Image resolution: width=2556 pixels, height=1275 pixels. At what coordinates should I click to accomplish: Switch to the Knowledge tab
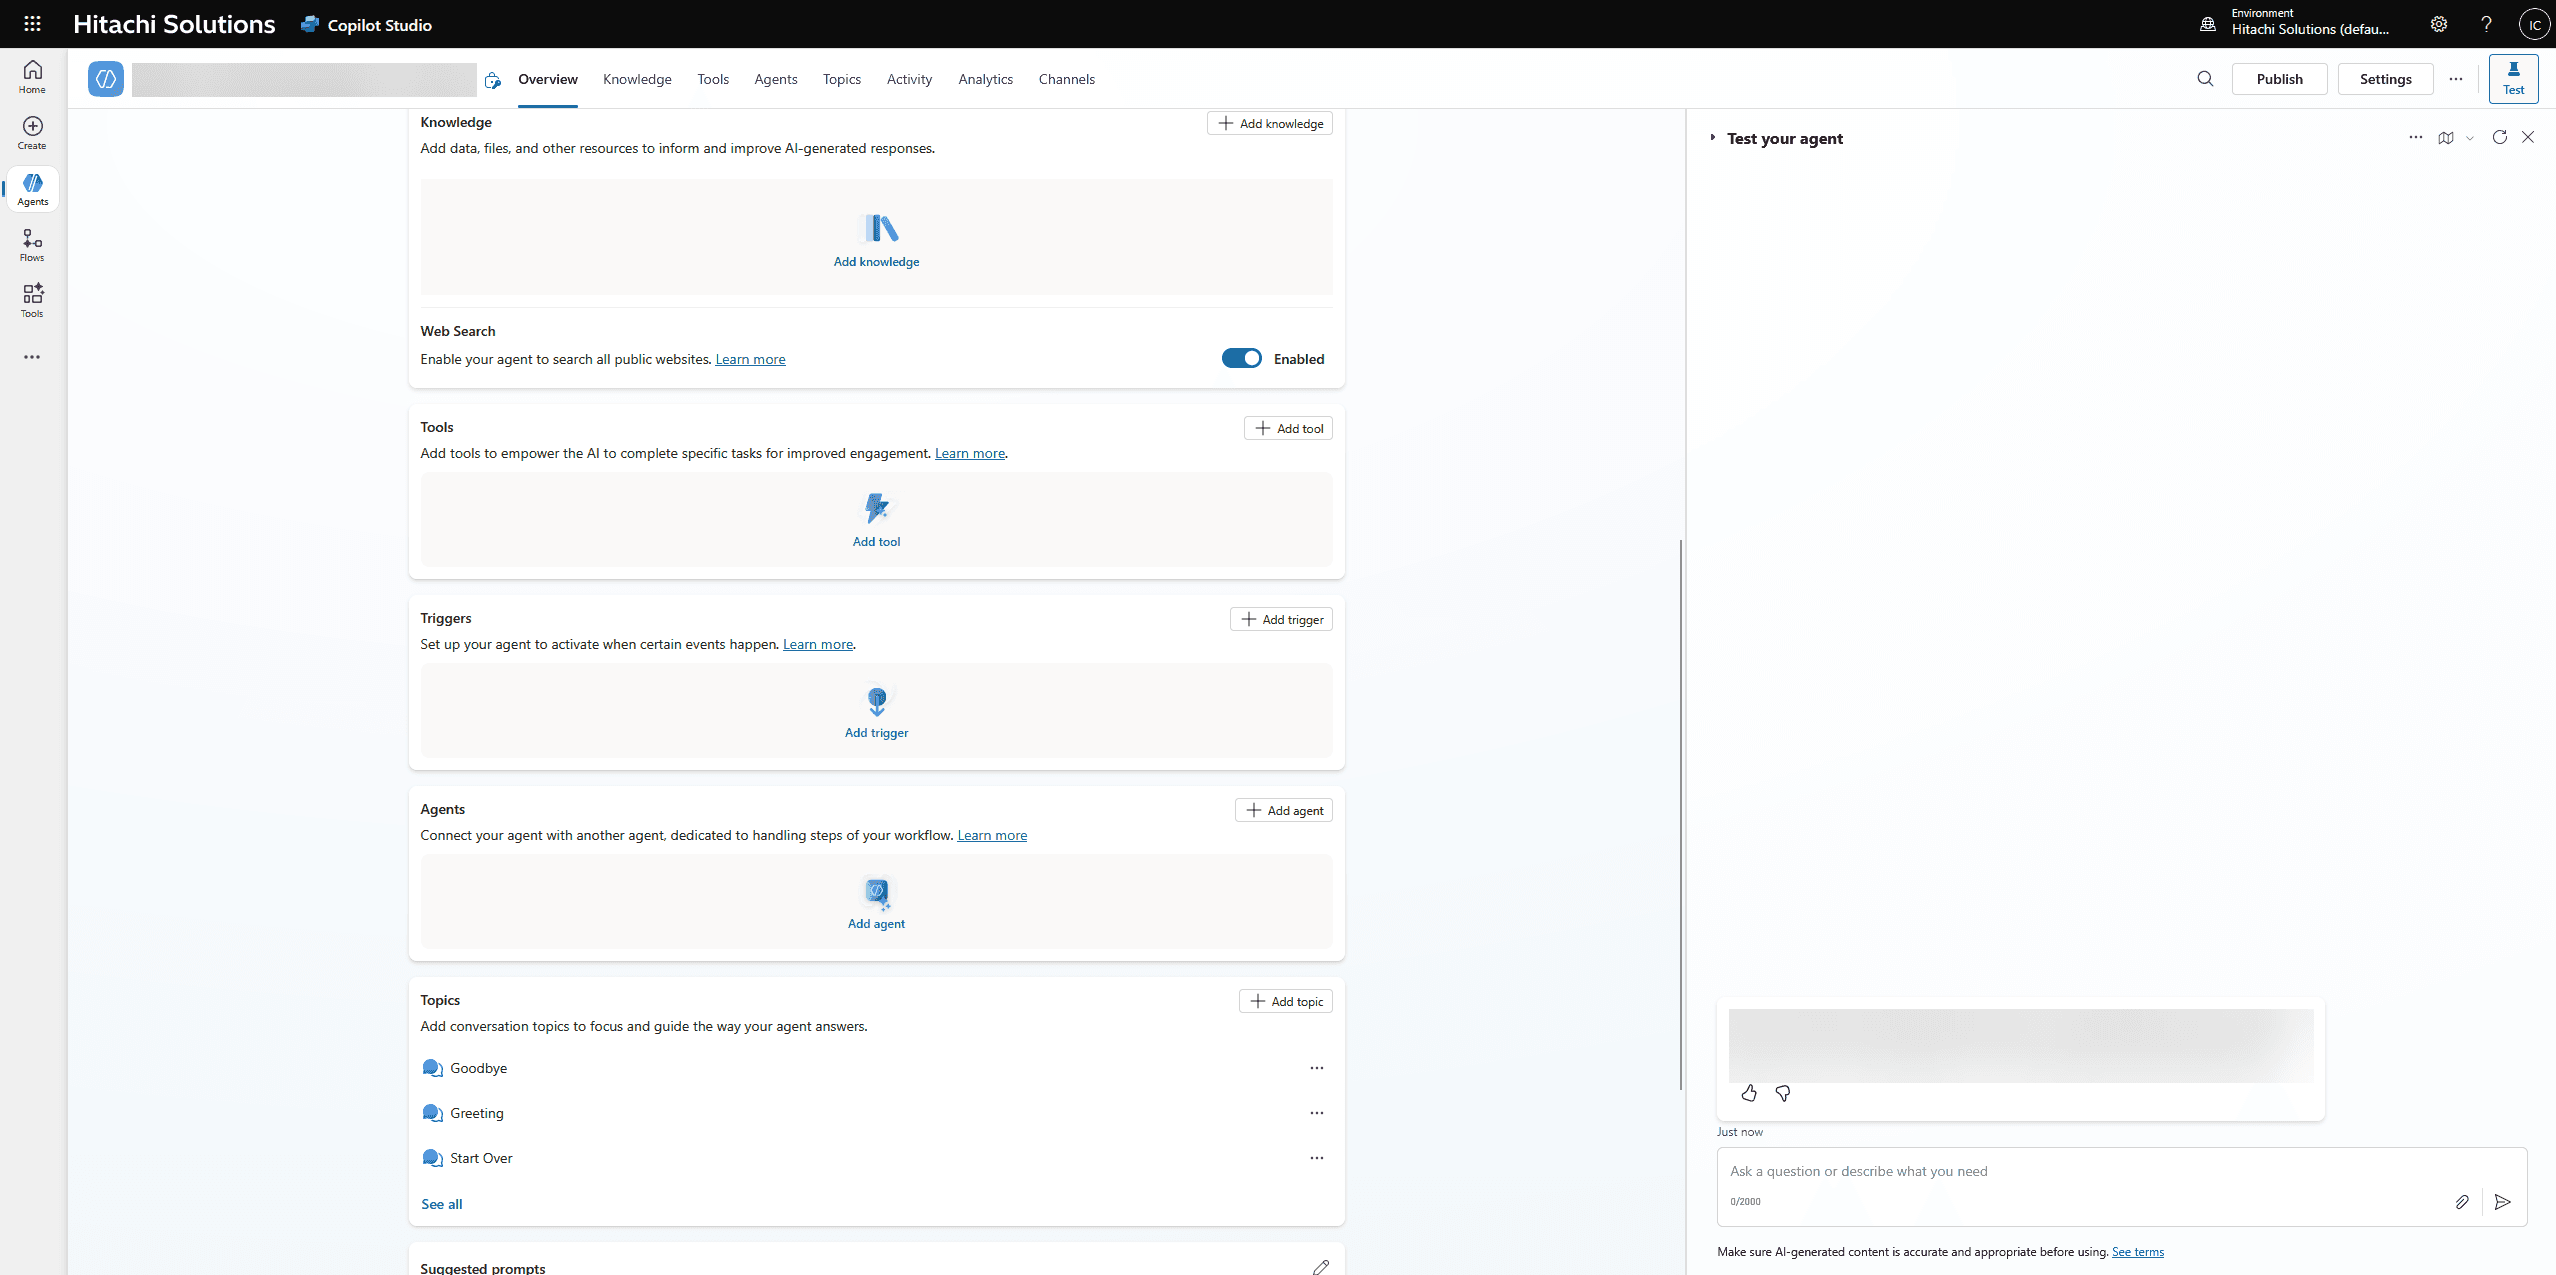pyautogui.click(x=637, y=79)
